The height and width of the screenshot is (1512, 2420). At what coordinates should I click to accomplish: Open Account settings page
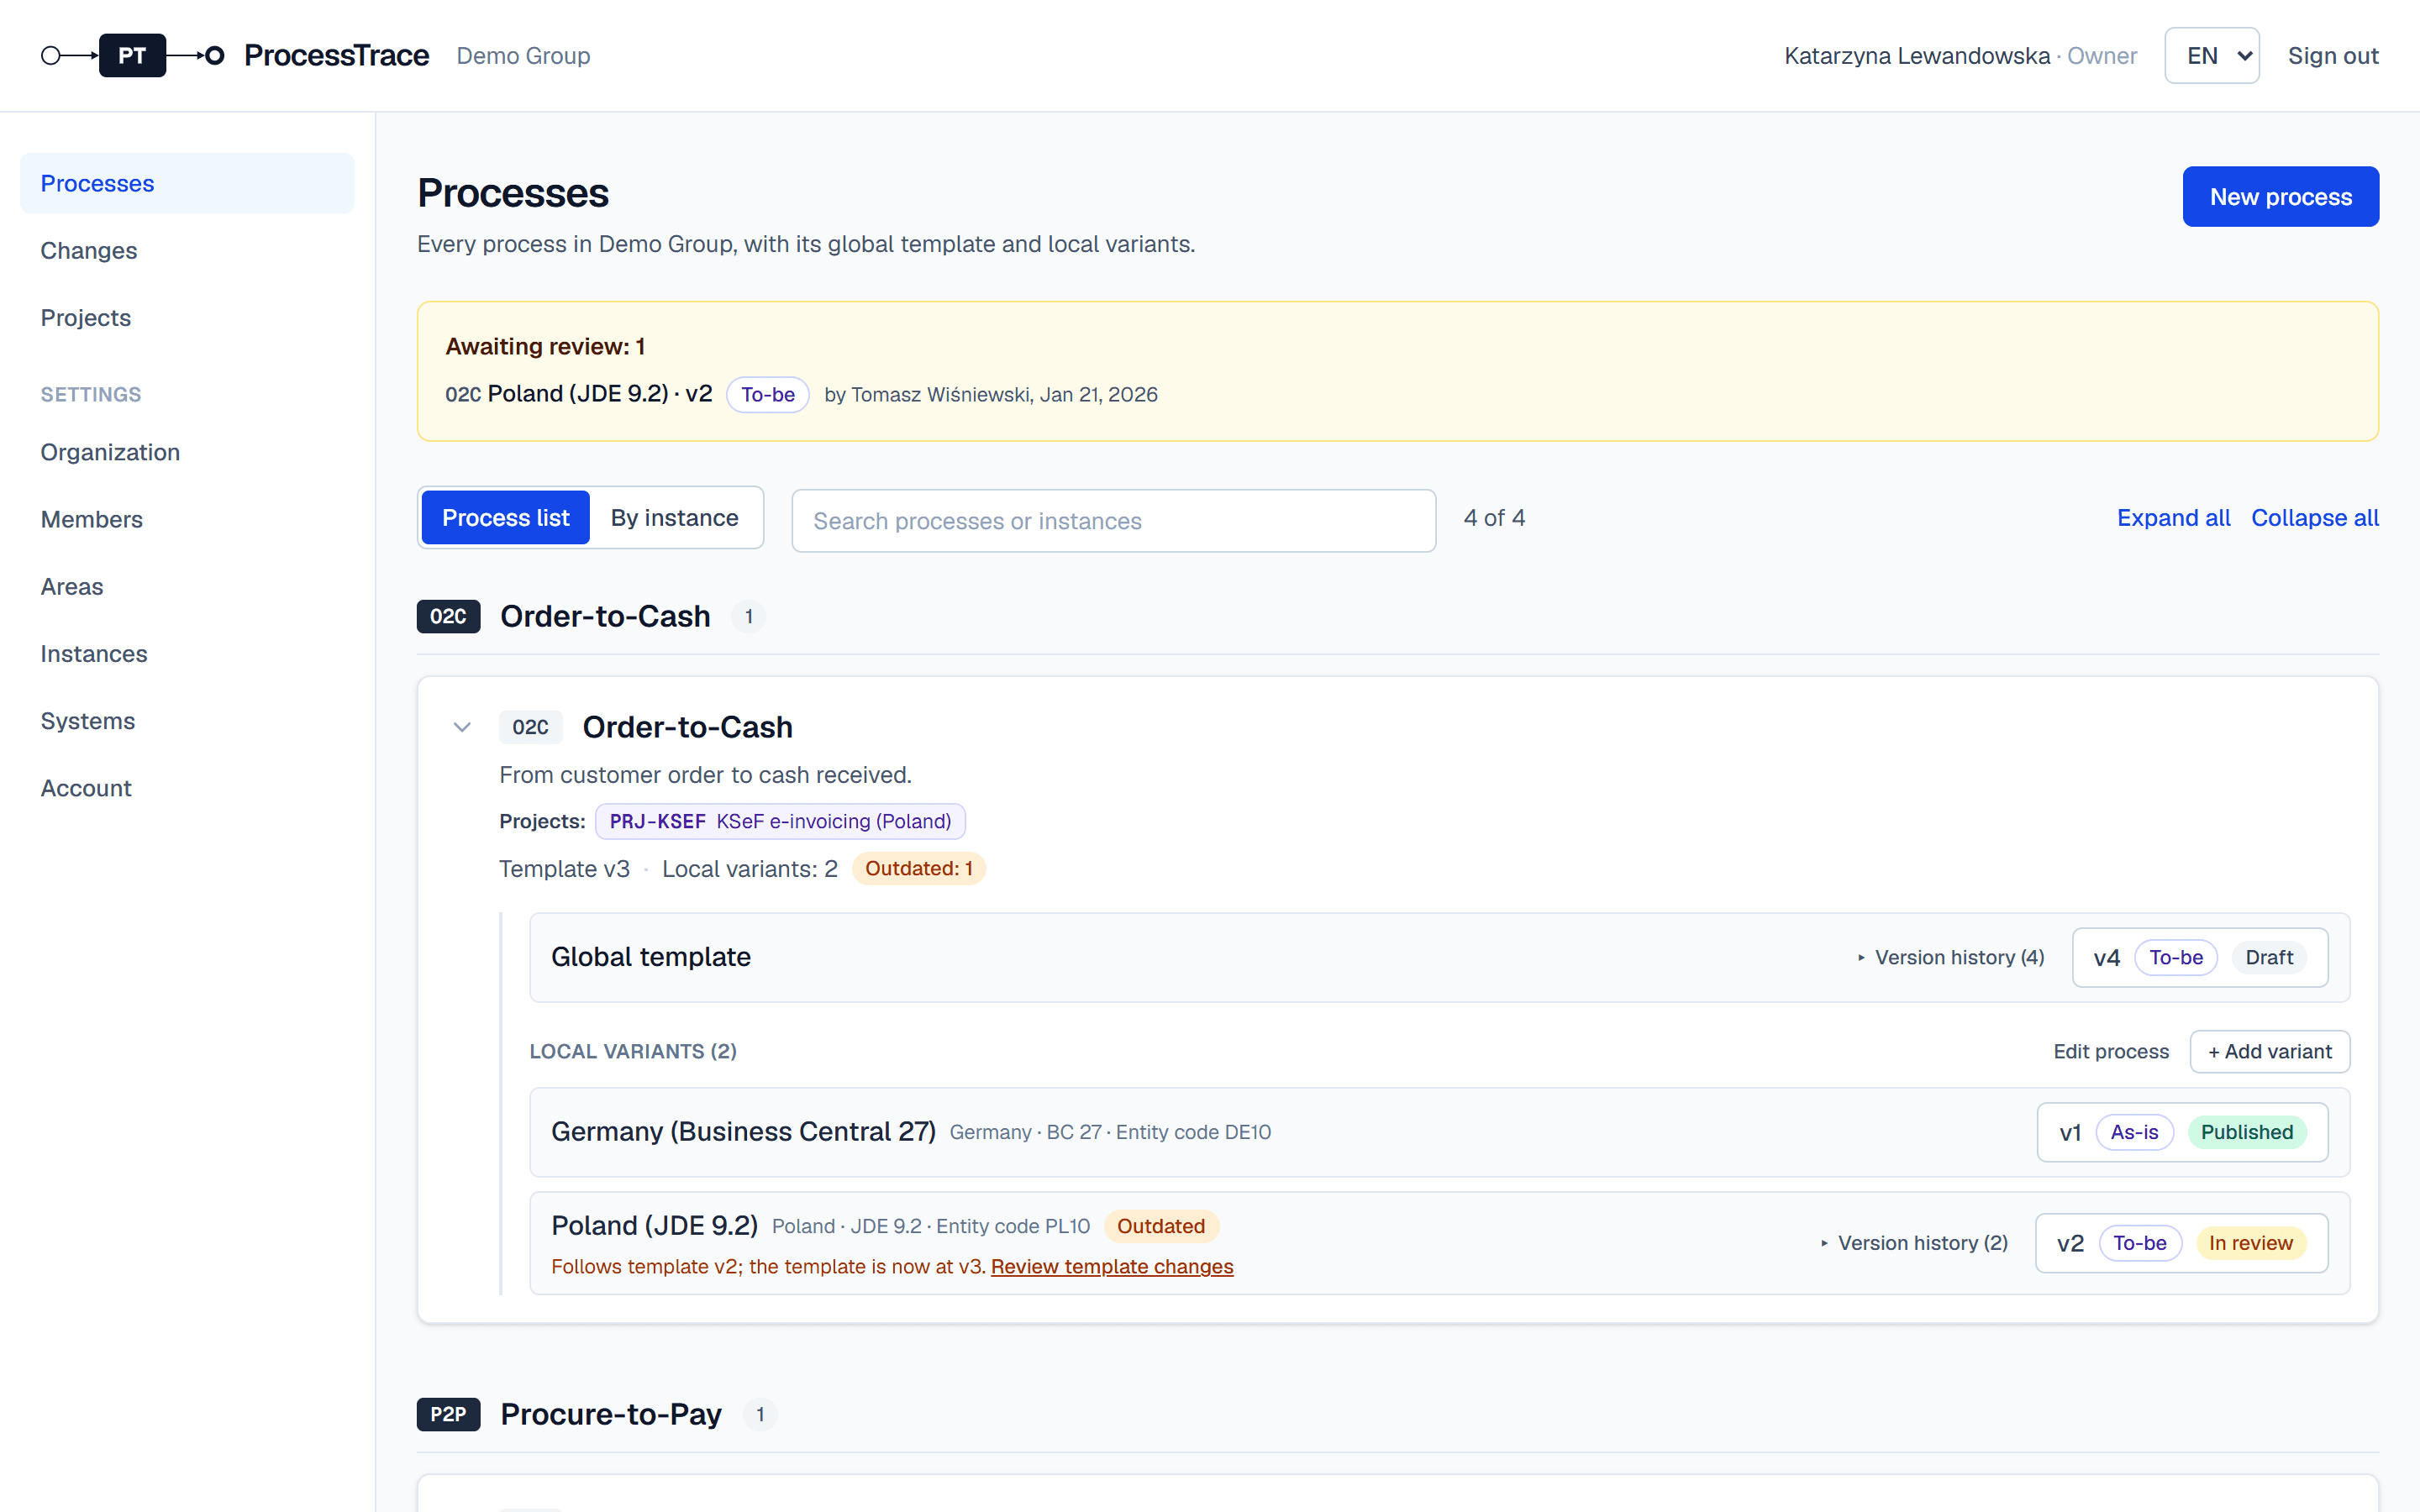click(187, 788)
